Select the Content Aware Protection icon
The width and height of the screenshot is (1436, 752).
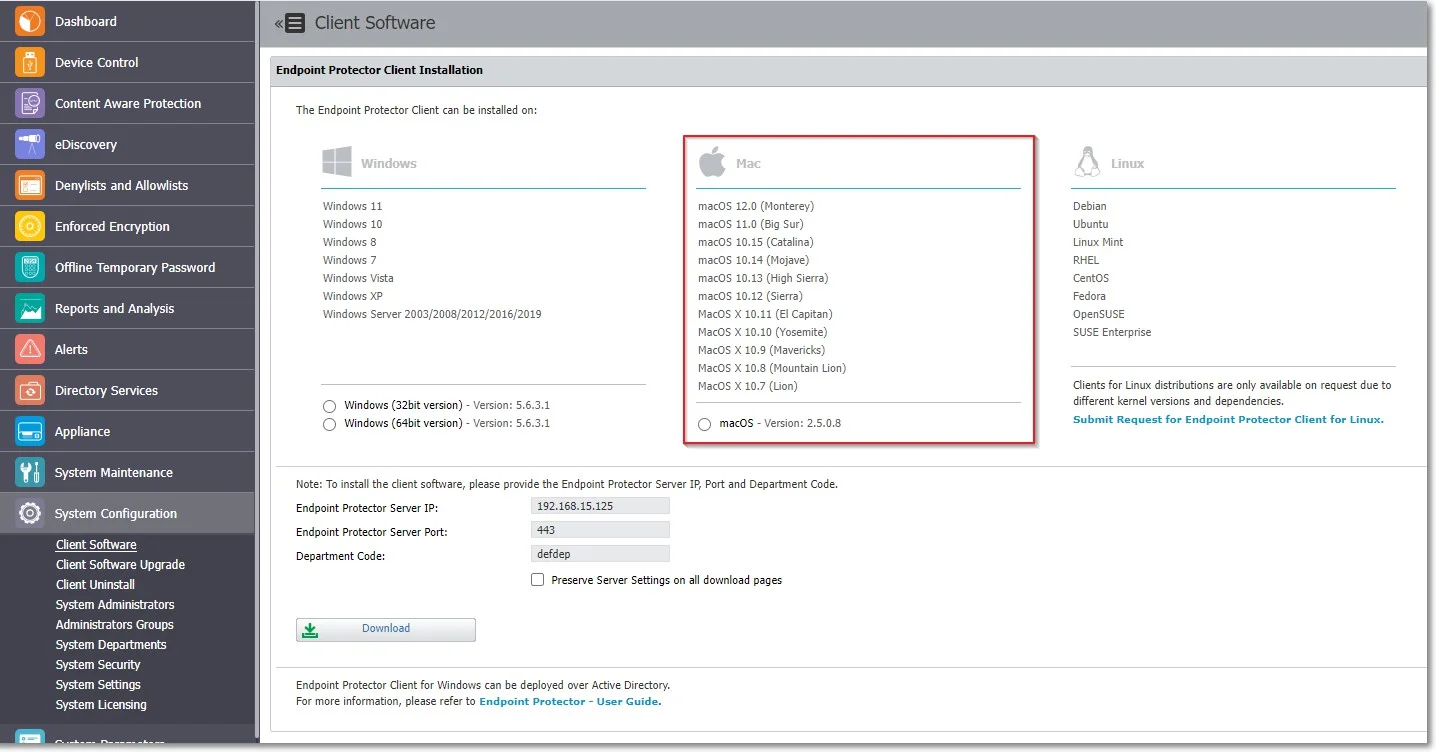pos(30,103)
